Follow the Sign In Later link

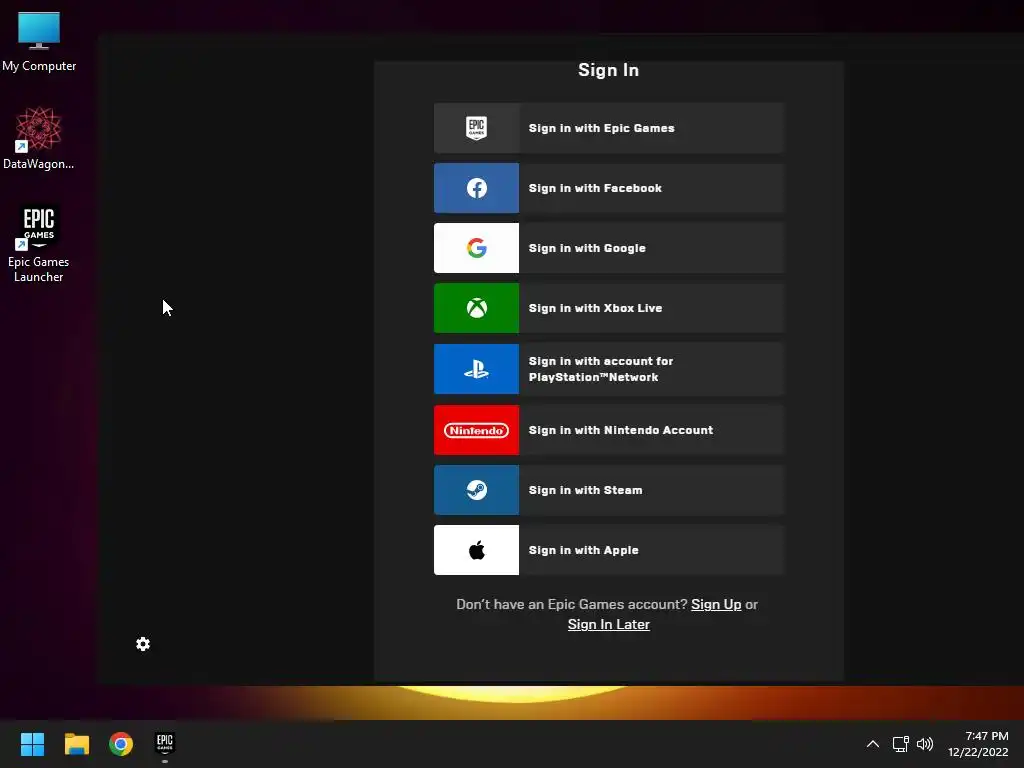[609, 624]
